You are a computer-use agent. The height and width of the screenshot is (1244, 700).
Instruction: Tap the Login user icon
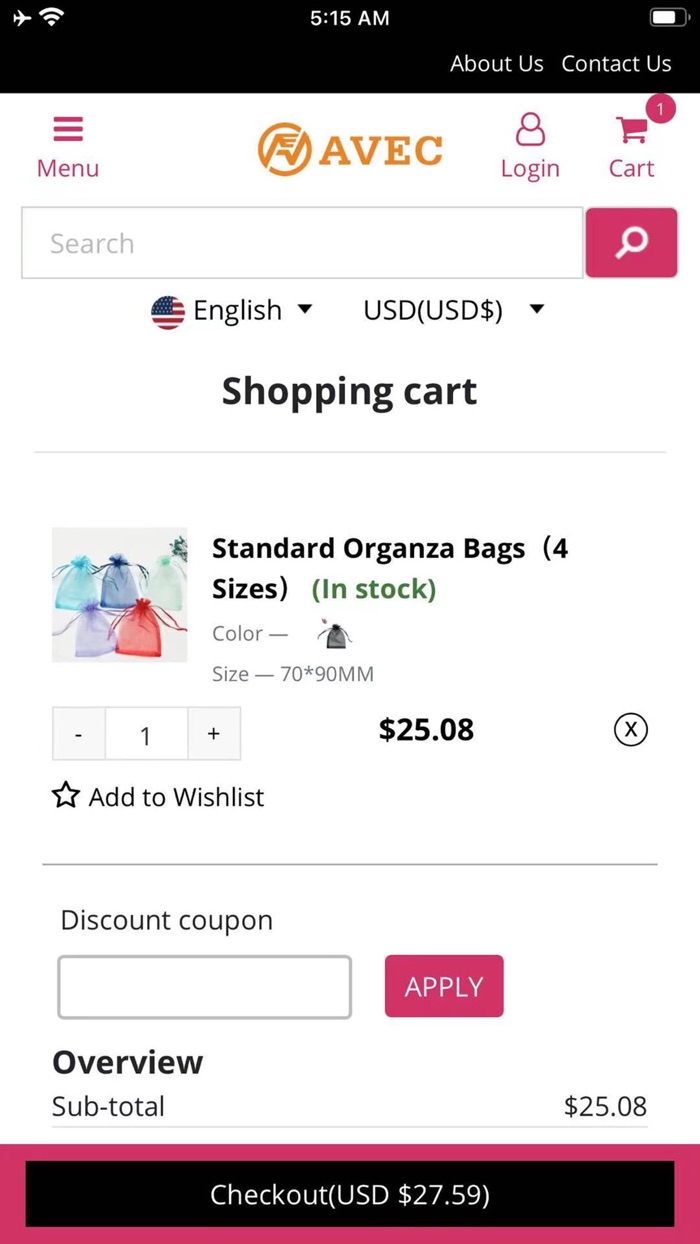point(530,131)
